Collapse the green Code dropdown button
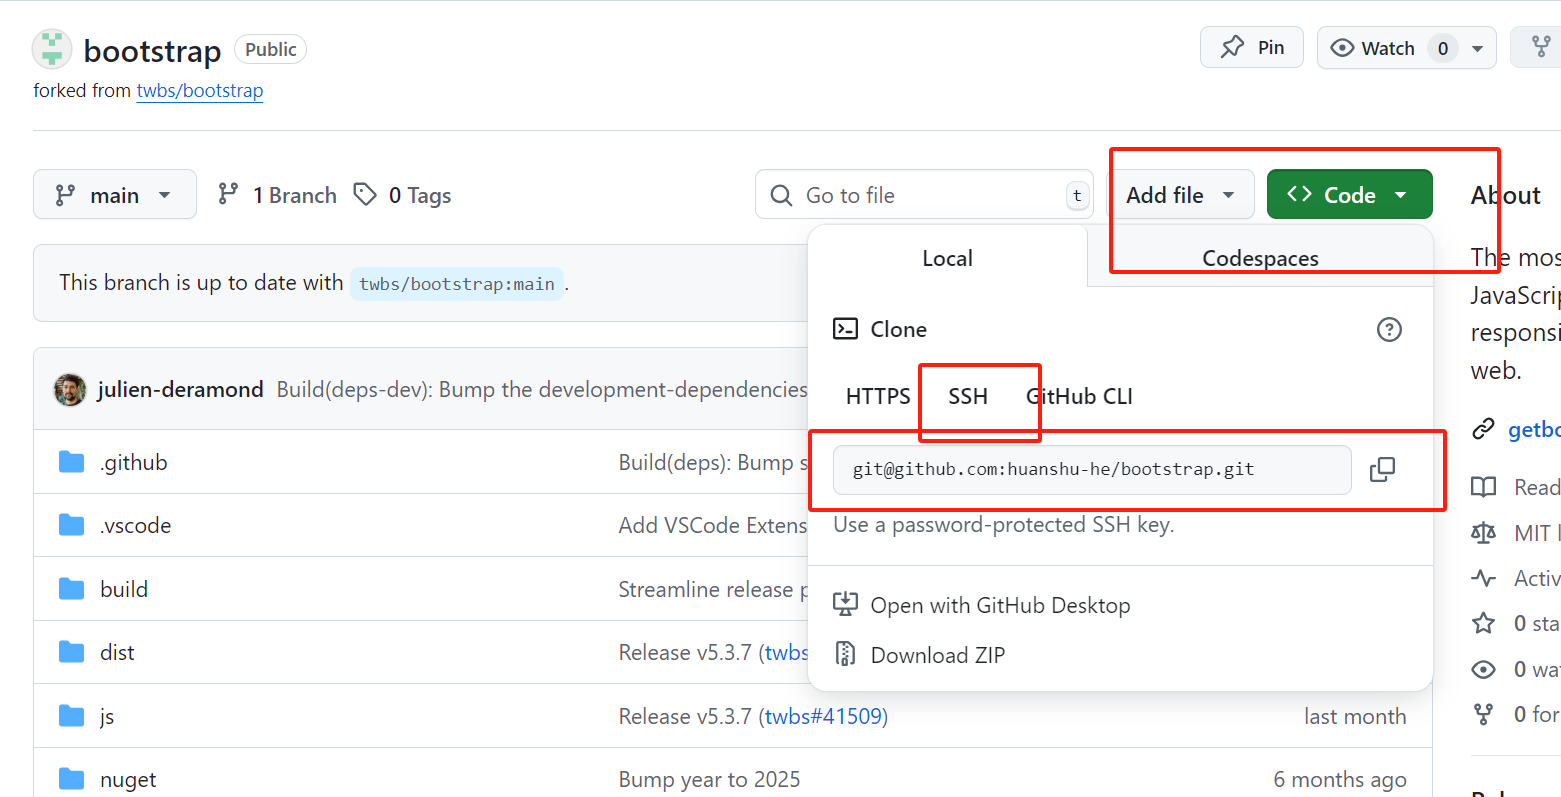Viewport: 1561px width, 797px height. pyautogui.click(x=1349, y=195)
